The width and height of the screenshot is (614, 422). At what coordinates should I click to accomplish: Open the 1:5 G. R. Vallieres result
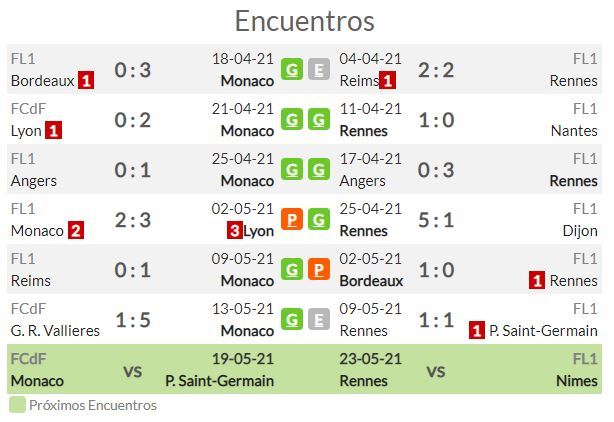133,320
